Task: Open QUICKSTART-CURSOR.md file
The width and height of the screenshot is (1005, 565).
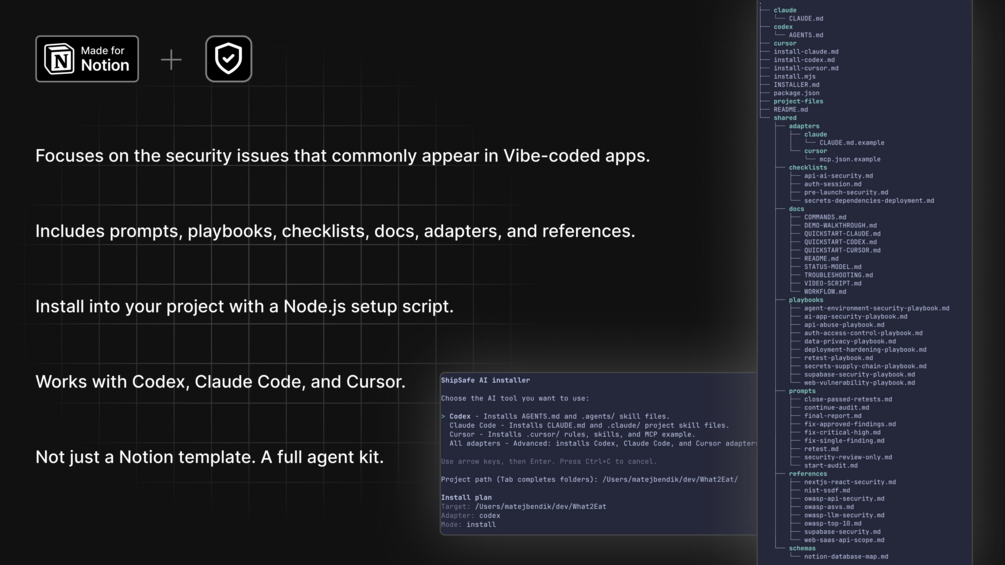Action: [842, 251]
